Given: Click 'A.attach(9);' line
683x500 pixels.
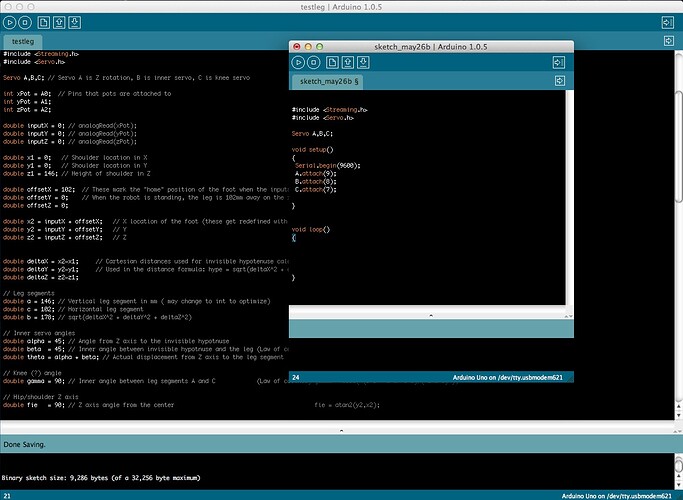Looking at the screenshot, I should pyautogui.click(x=316, y=174).
